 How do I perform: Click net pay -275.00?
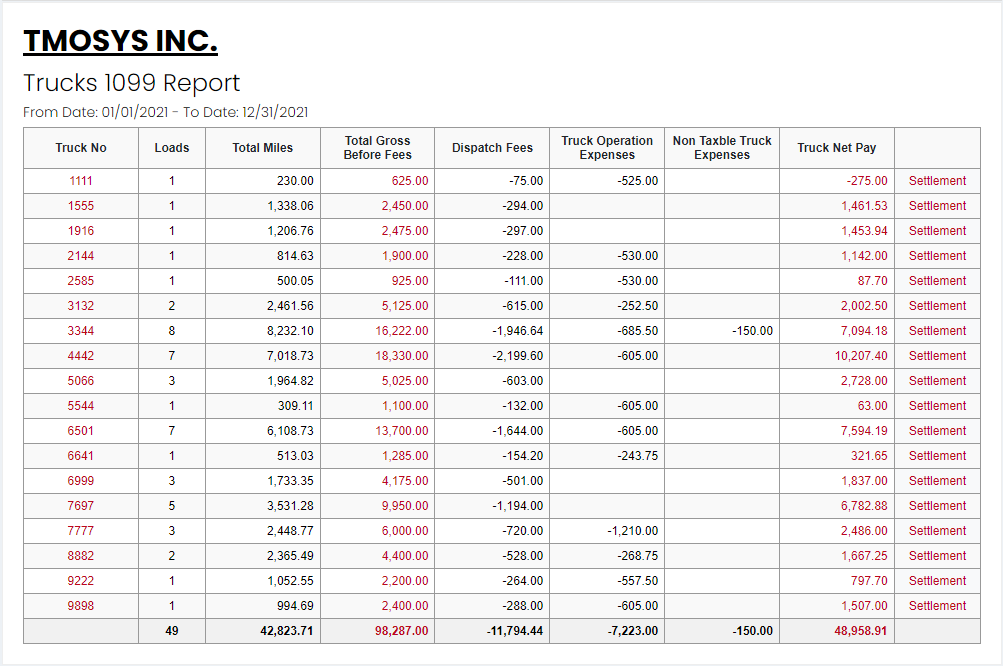pyautogui.click(x=867, y=181)
